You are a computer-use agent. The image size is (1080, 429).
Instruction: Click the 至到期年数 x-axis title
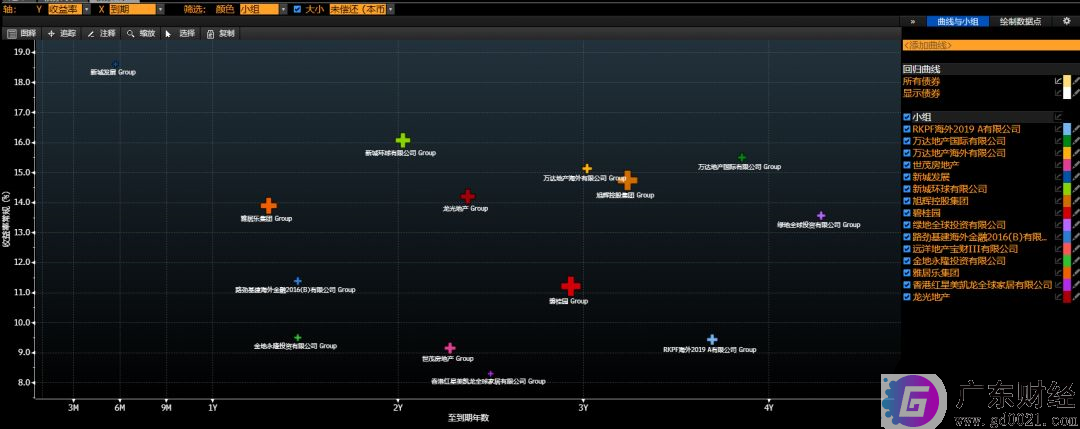click(468, 417)
